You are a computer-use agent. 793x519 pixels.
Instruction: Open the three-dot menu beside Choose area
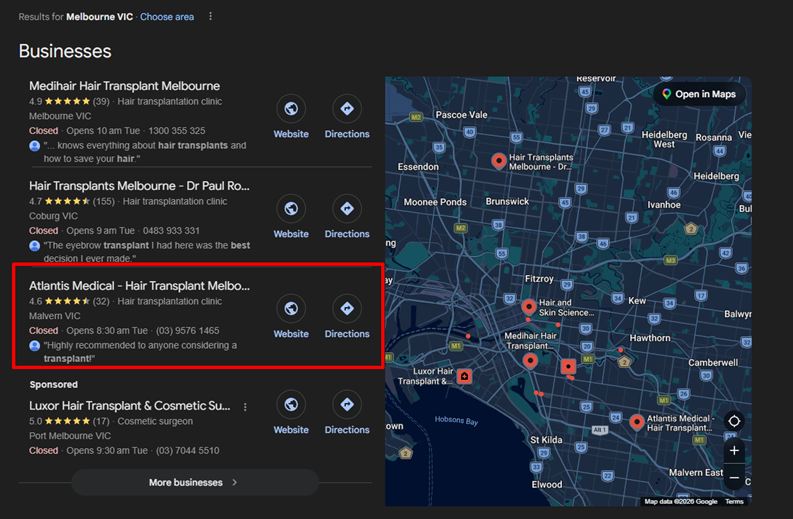(x=210, y=17)
